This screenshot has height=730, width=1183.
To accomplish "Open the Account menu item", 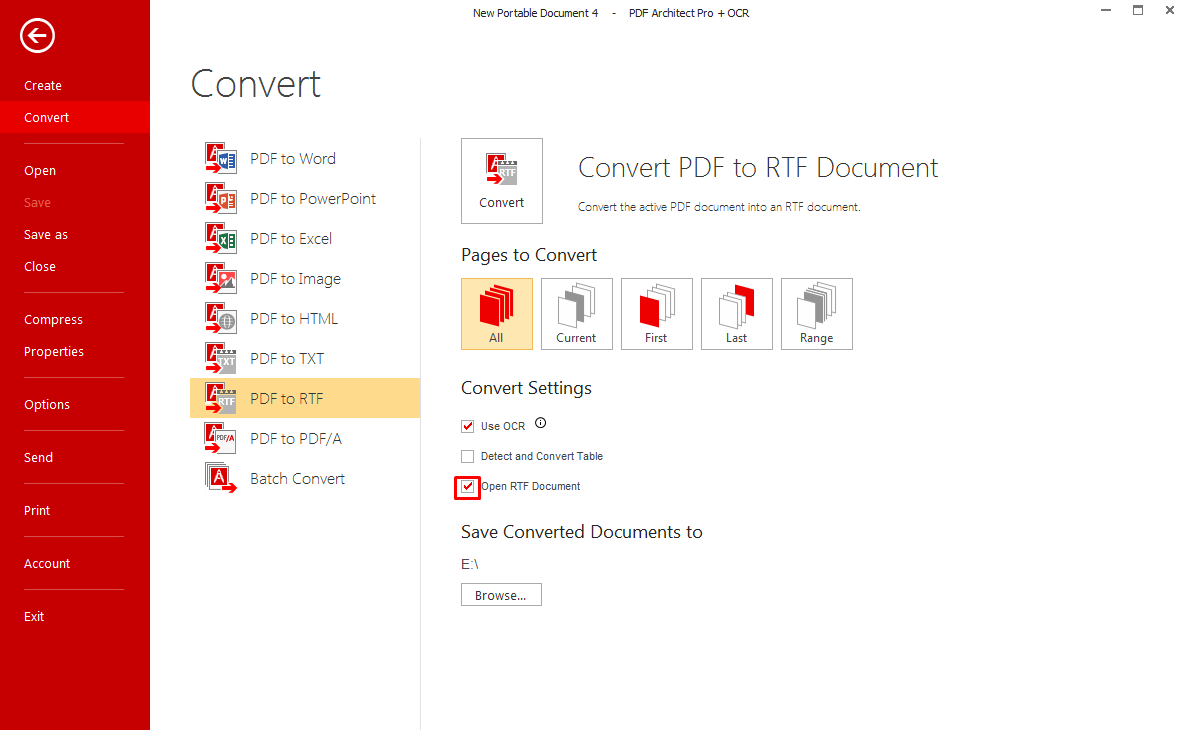I will [x=47, y=563].
